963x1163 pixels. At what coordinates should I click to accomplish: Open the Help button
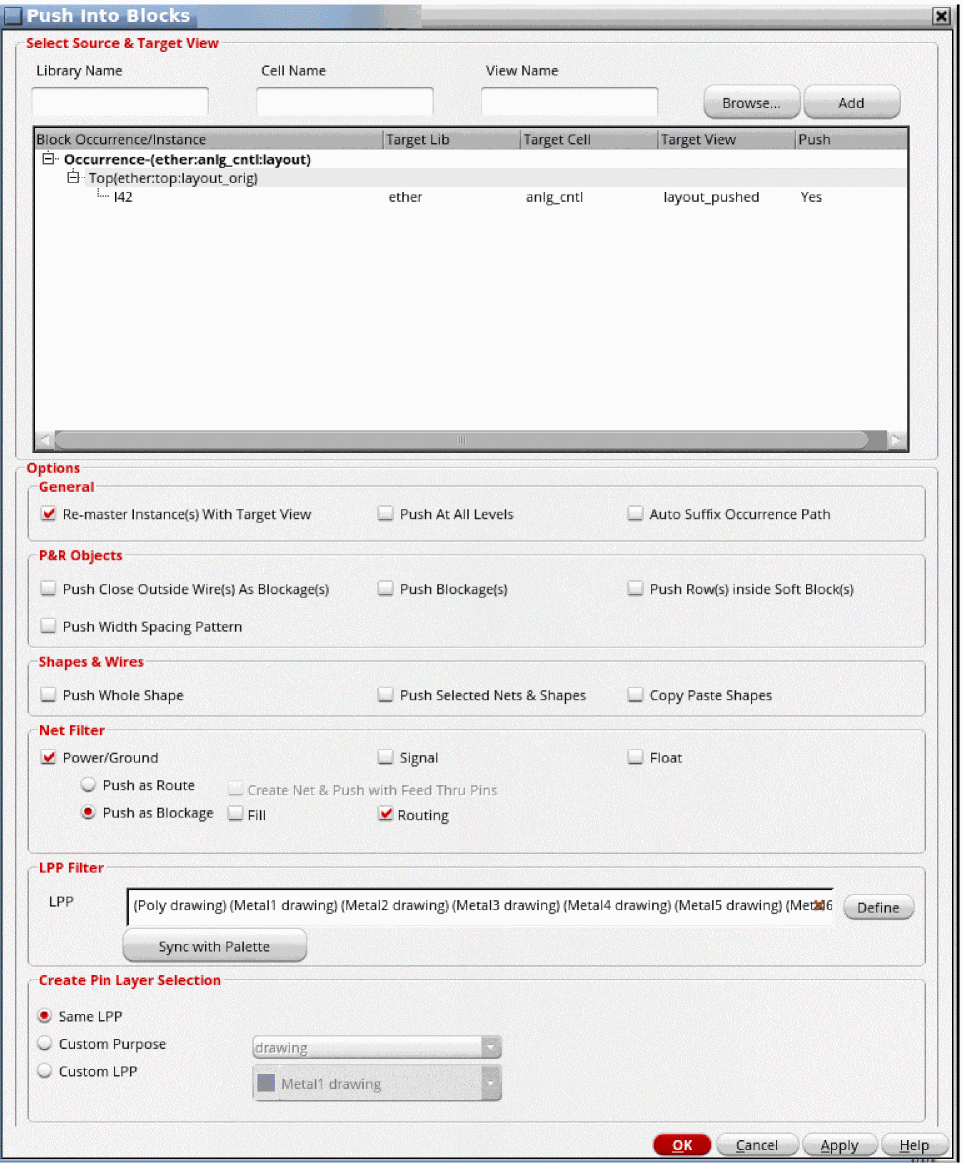914,1144
